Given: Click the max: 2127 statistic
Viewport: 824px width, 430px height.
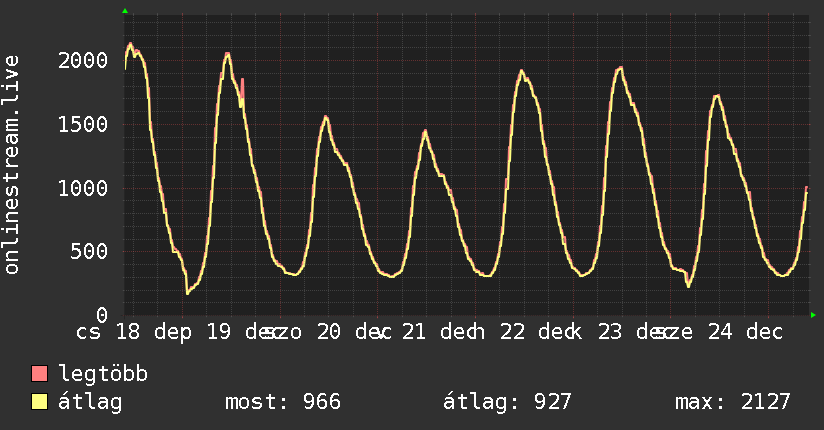Looking at the screenshot, I should (733, 402).
